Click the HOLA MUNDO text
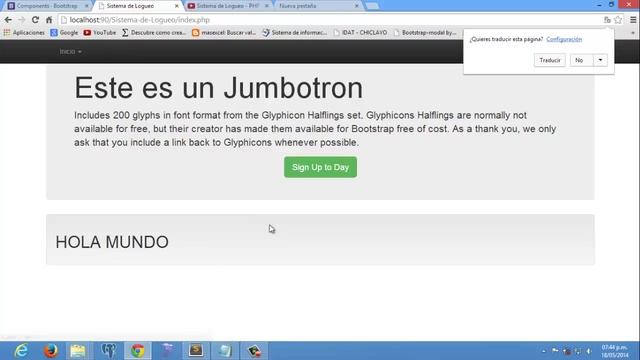The width and height of the screenshot is (640, 360). (112, 242)
